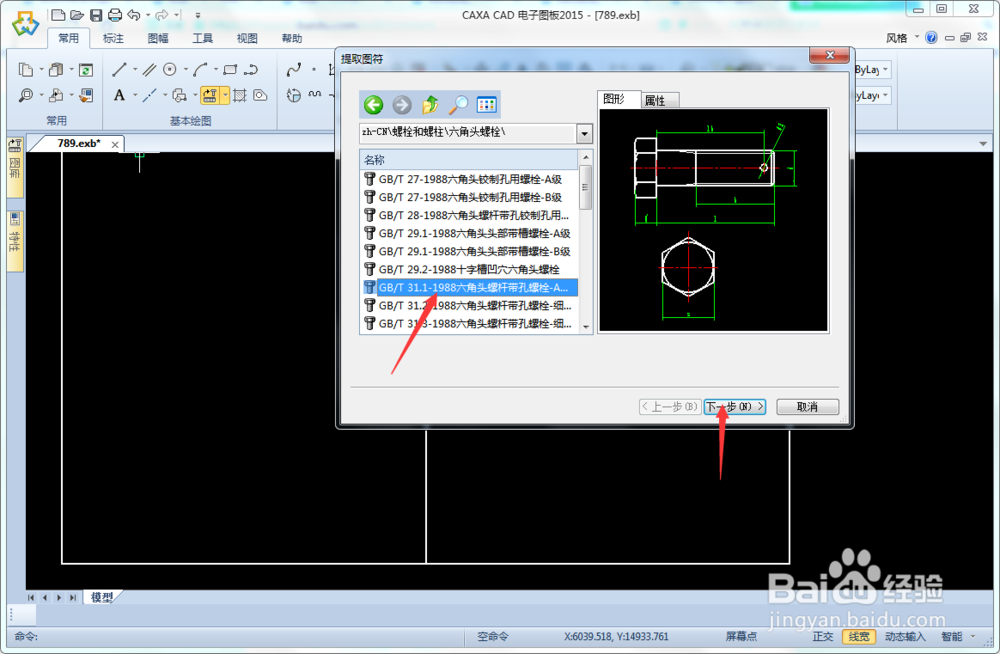Toggle 线宽 line width display
The image size is (1000, 654).
(x=859, y=636)
